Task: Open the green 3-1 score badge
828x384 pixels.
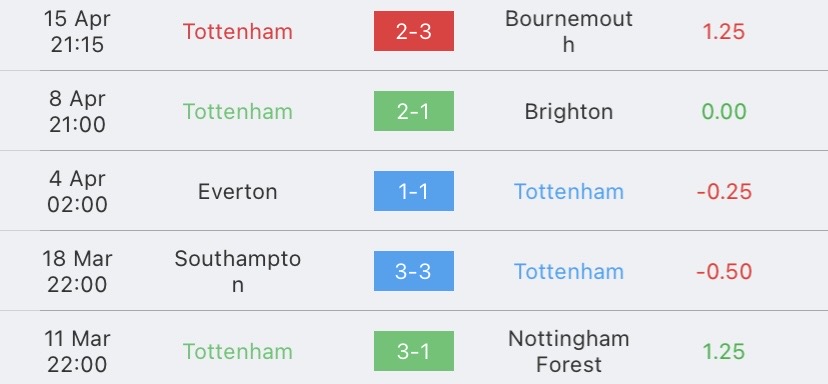Action: coord(413,351)
